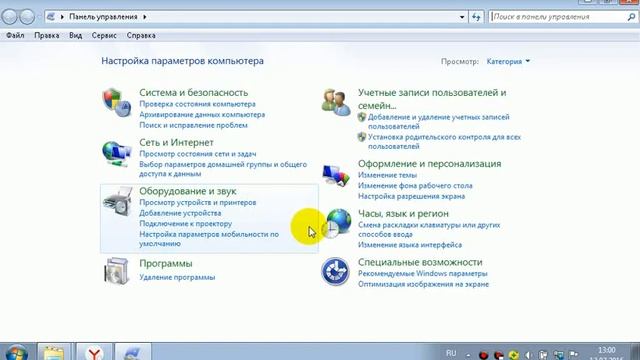The image size is (640, 360).
Task: Open the Вид menu
Action: pyautogui.click(x=76, y=36)
